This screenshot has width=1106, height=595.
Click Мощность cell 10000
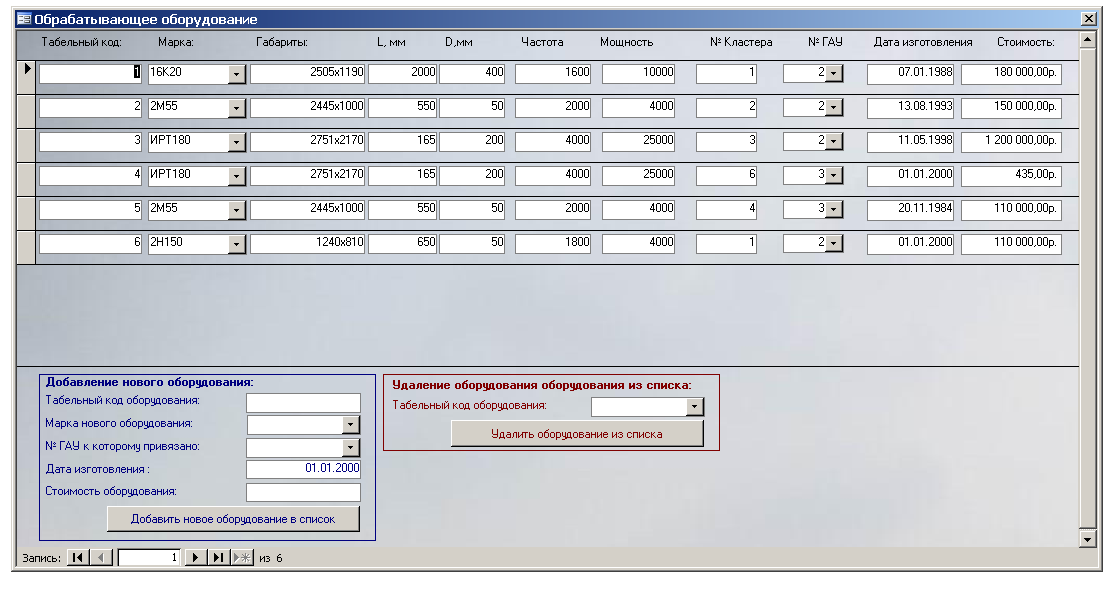point(638,73)
